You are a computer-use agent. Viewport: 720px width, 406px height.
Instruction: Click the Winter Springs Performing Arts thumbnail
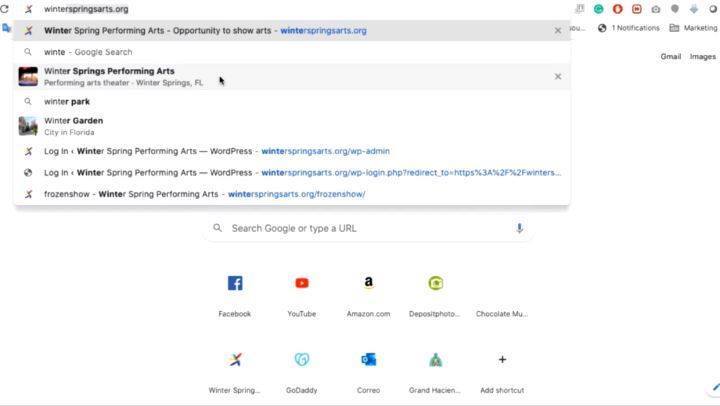click(28, 76)
